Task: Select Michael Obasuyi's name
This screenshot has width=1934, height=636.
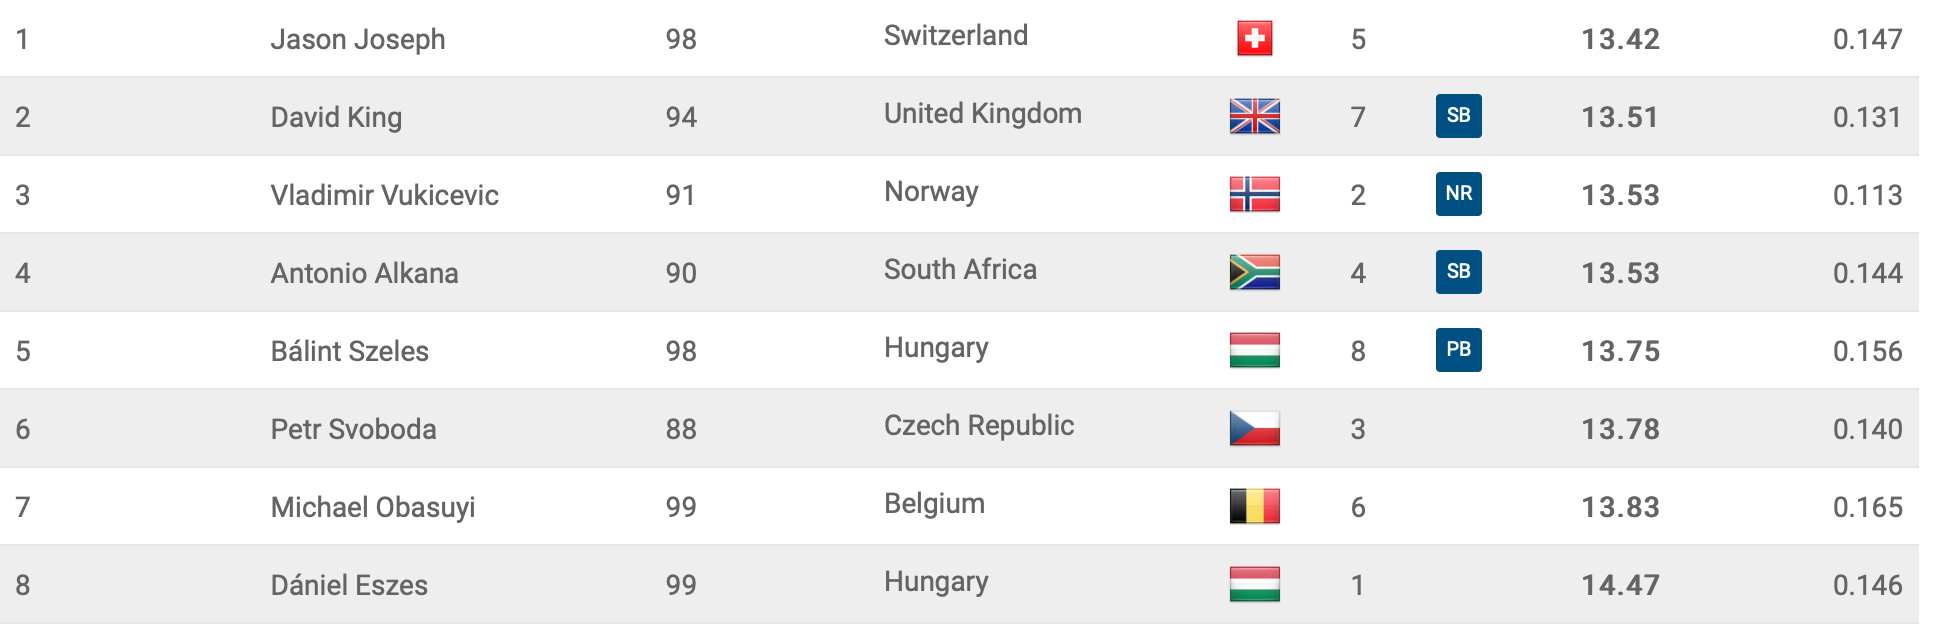Action: [372, 508]
